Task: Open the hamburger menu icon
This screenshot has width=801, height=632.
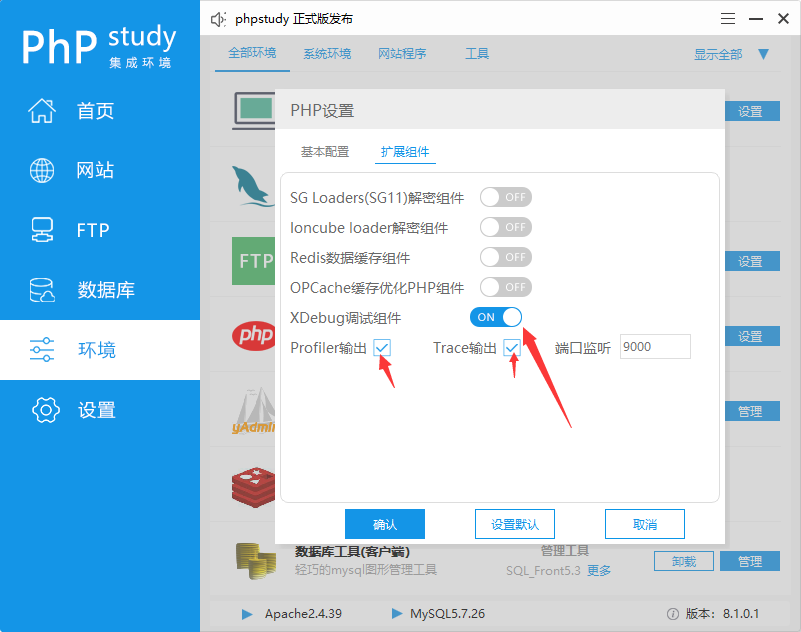Action: point(728,19)
